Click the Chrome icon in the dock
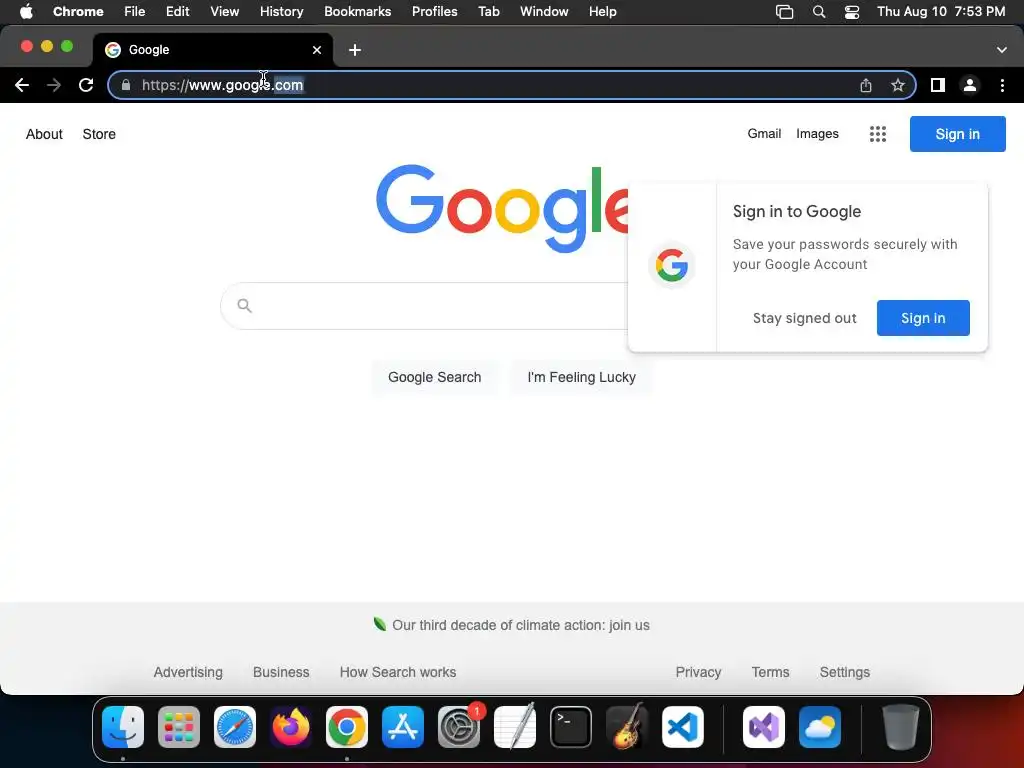 [x=347, y=727]
